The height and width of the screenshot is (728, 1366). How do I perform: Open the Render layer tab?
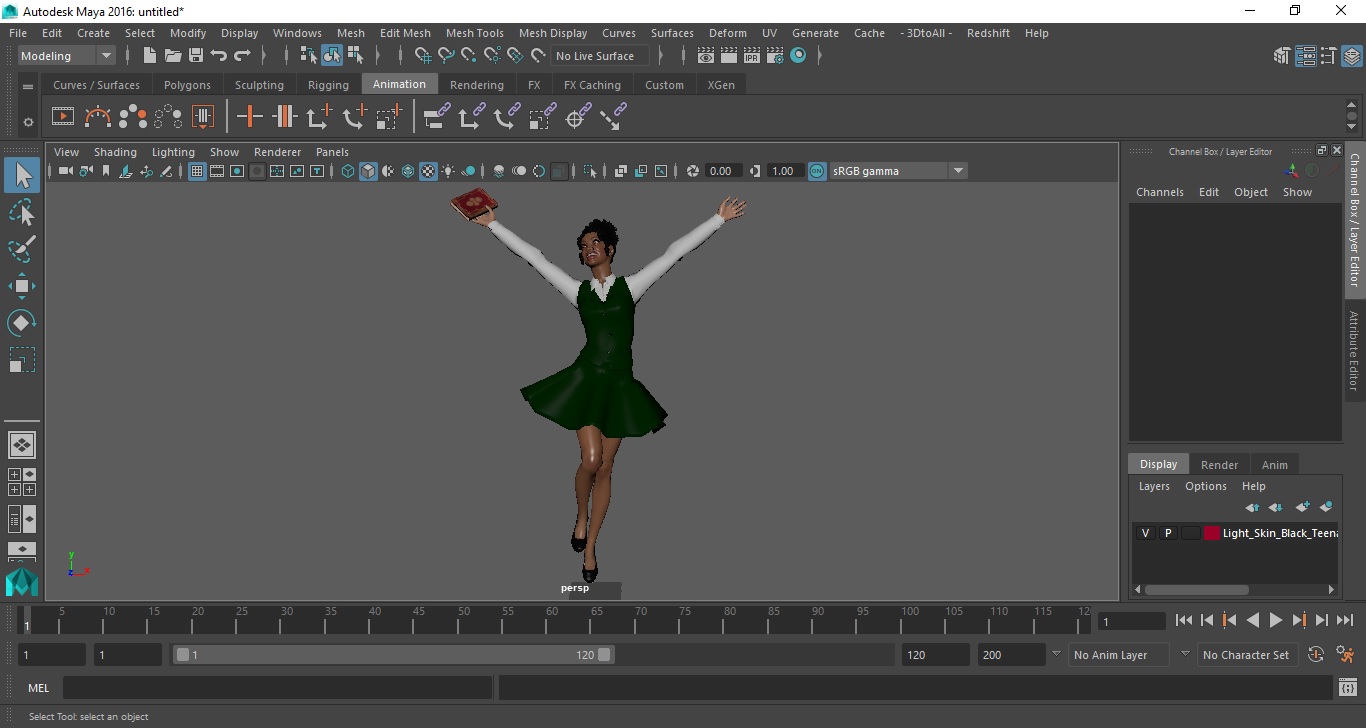[x=1219, y=464]
